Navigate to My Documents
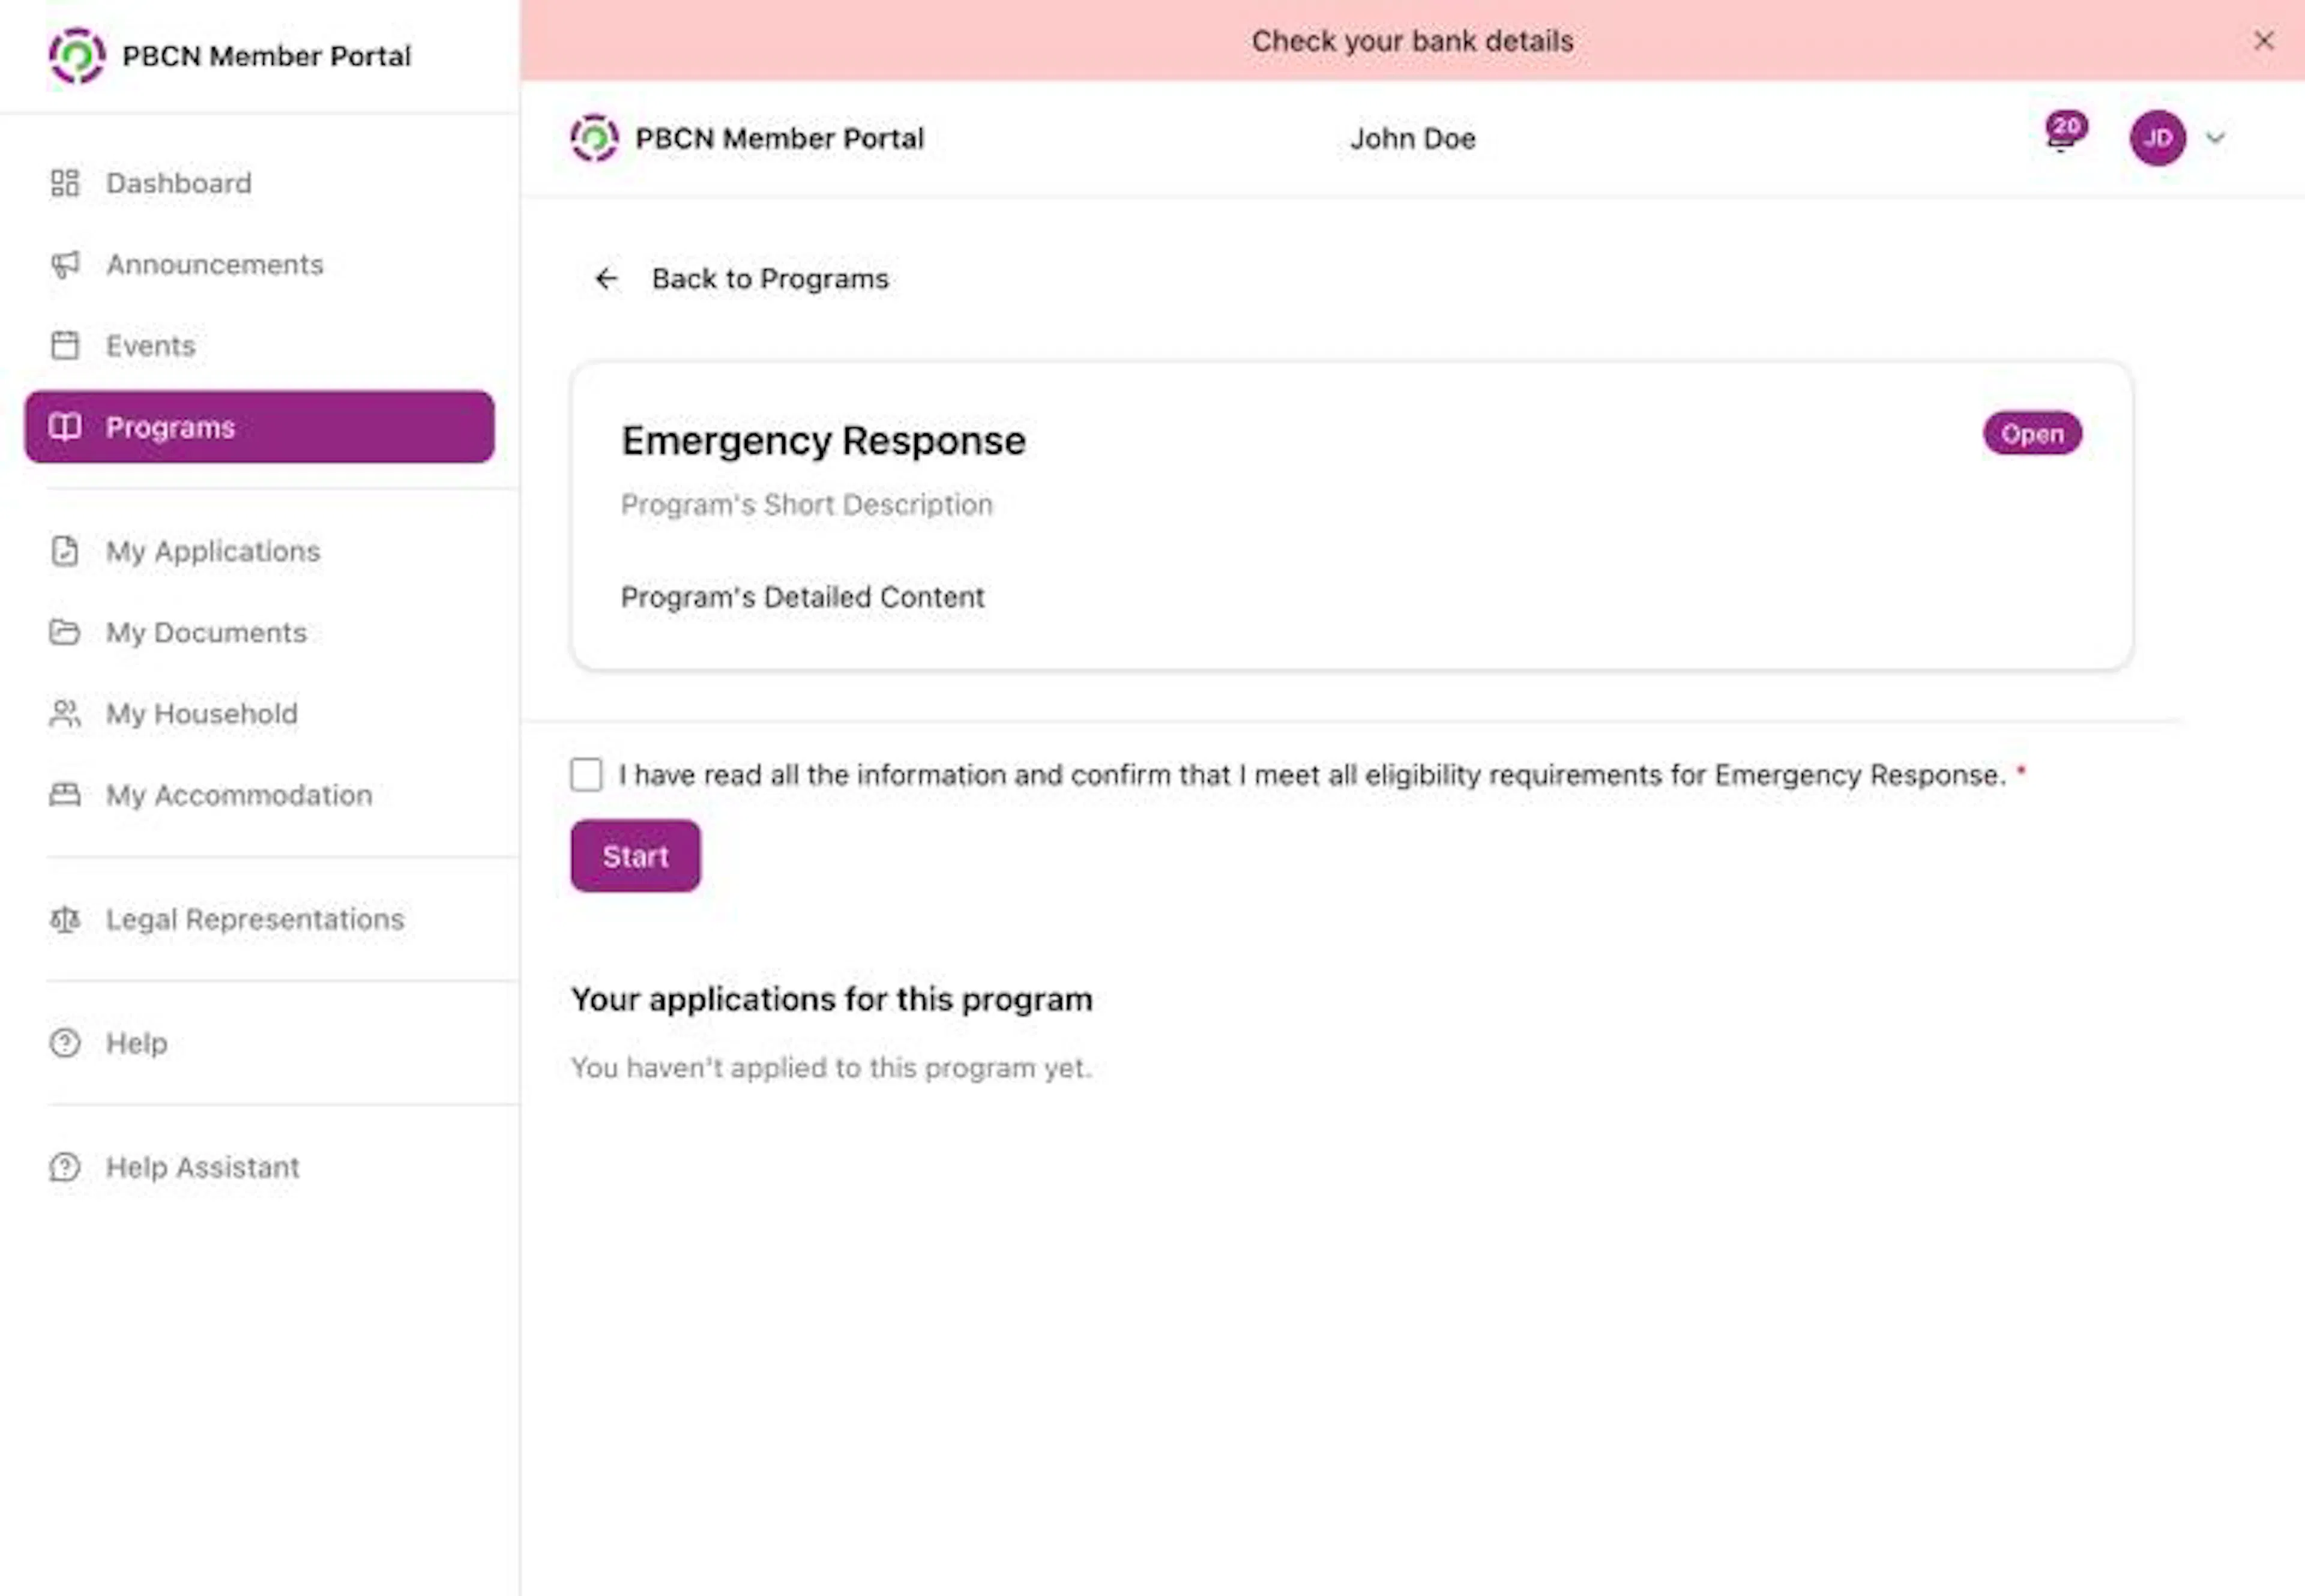The image size is (2305, 1596). pyautogui.click(x=260, y=632)
